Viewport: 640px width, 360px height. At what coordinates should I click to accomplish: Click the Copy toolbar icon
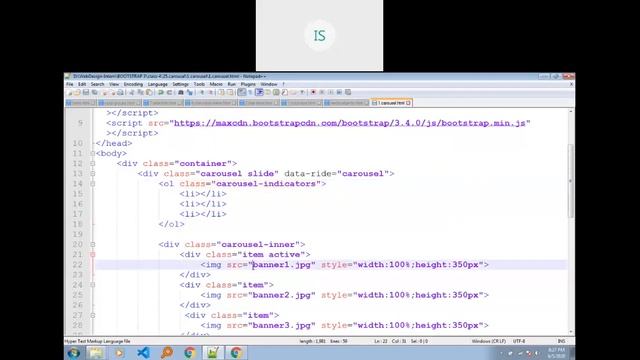[x=140, y=93]
